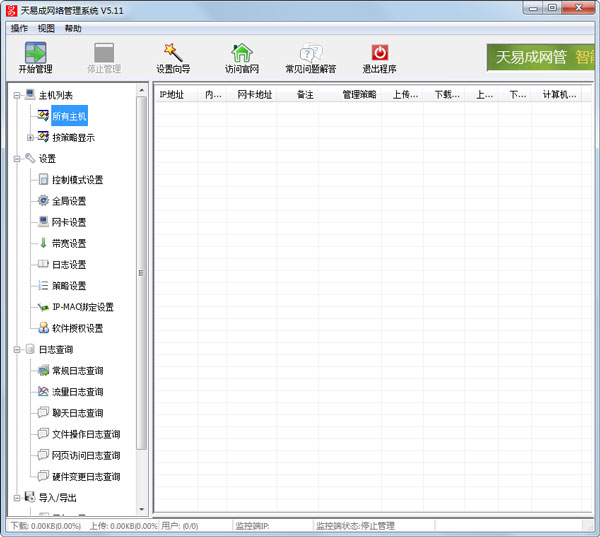
Task: Collapse the 日志查询 section
Action: [17, 350]
